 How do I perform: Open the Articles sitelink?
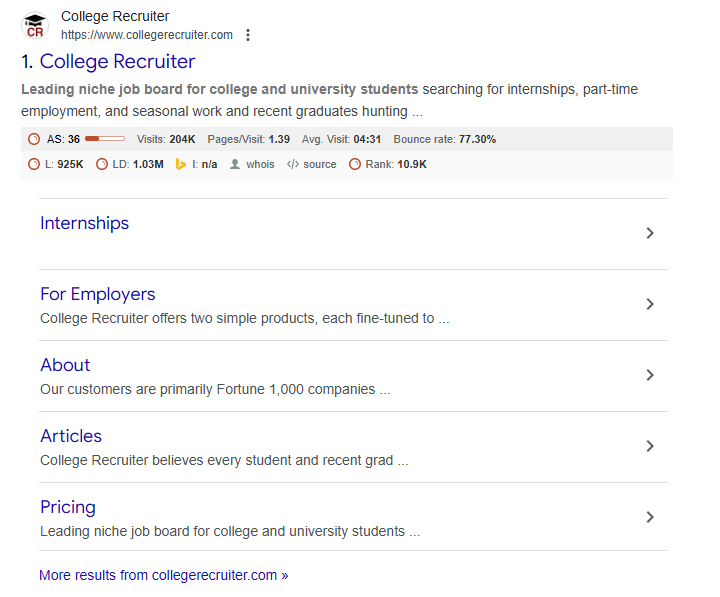click(71, 436)
